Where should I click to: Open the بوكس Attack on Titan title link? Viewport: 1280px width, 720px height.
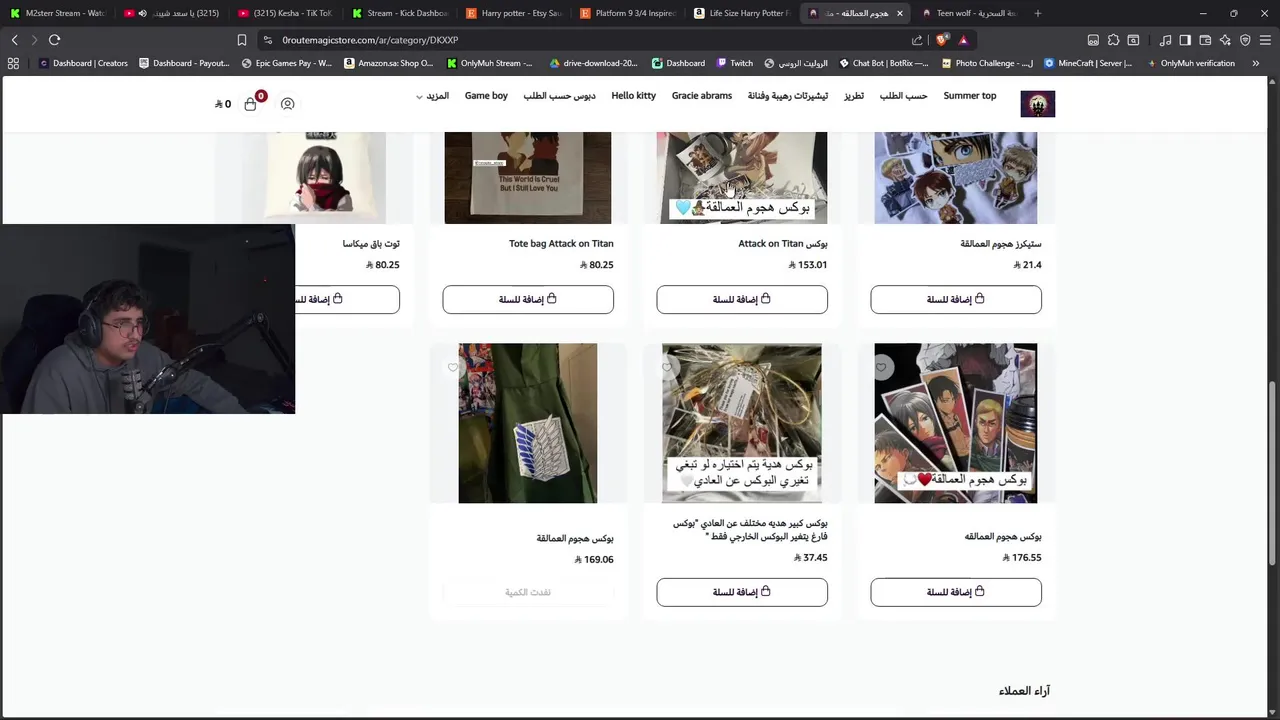pos(783,244)
